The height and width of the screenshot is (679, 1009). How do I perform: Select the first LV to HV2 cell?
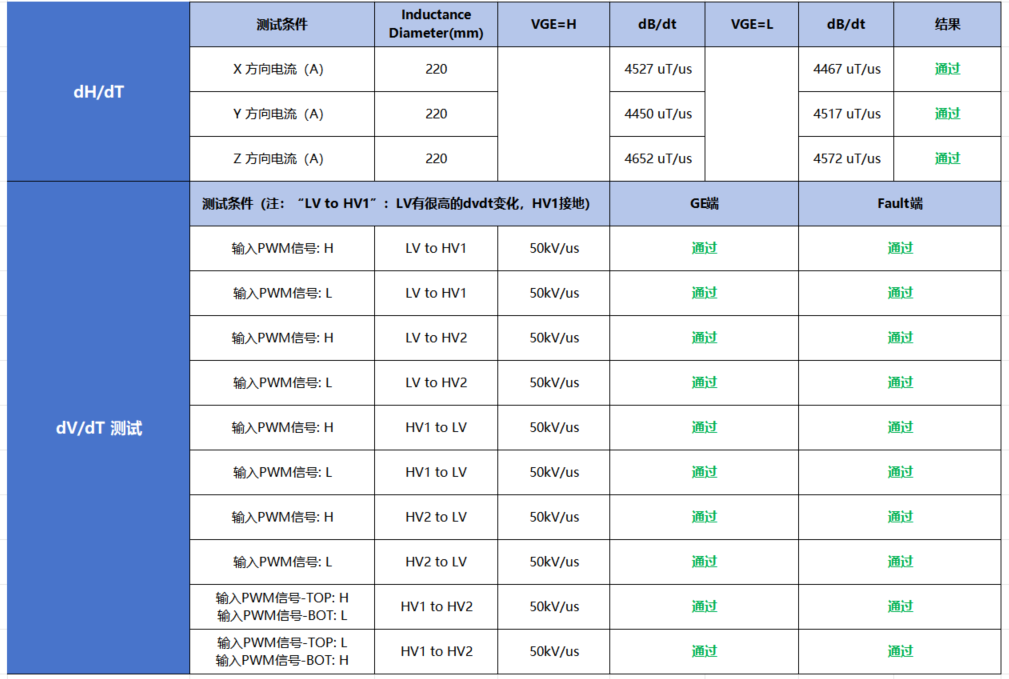click(x=436, y=338)
